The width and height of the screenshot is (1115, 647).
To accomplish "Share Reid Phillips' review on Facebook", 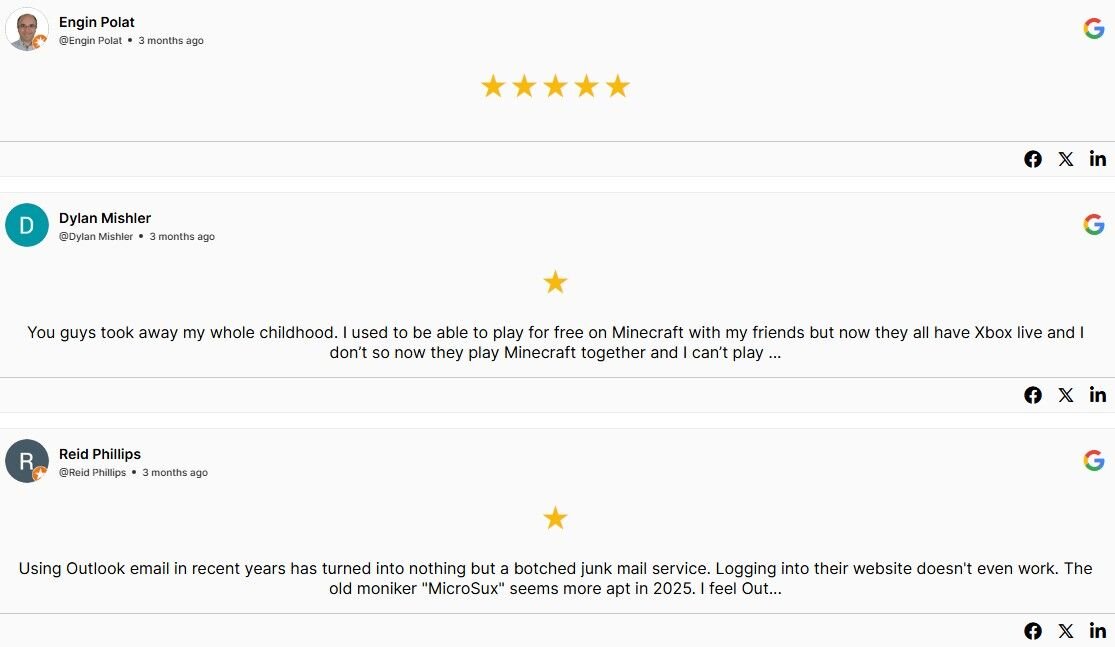I will (1033, 630).
